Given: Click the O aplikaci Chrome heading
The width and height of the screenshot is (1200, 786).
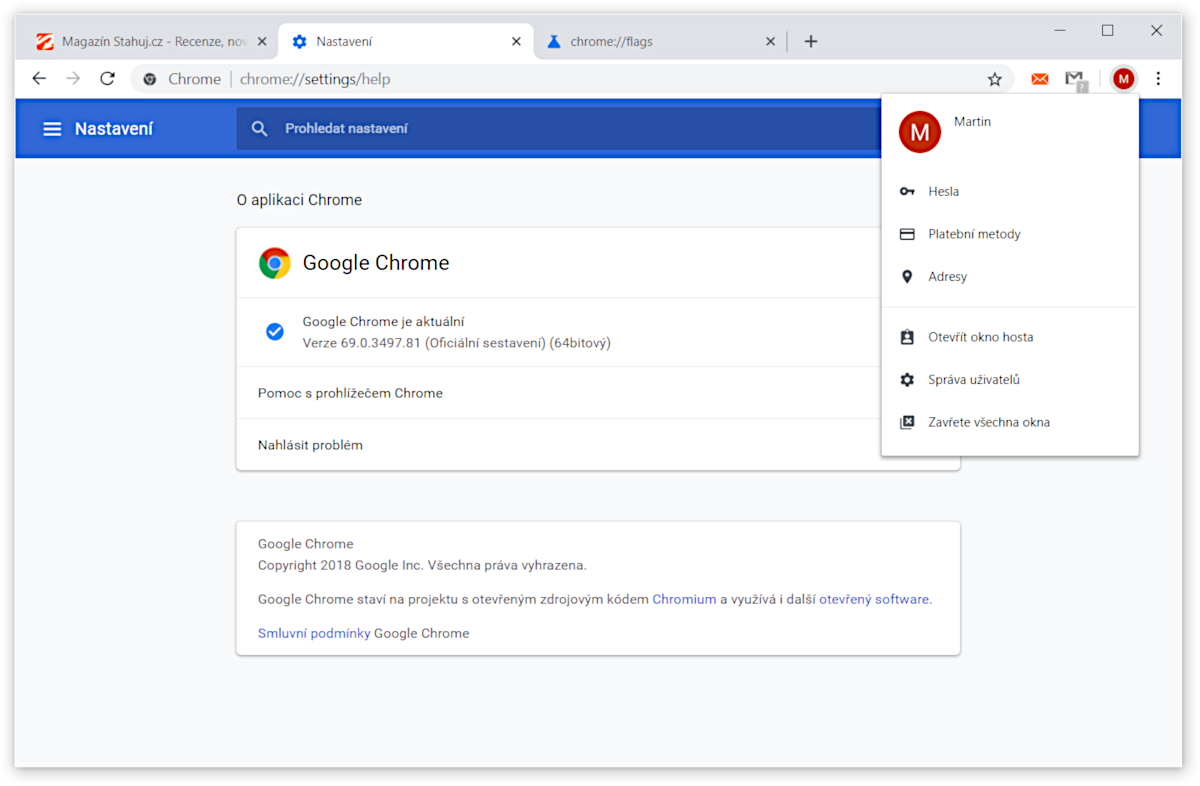Looking at the screenshot, I should point(299,200).
